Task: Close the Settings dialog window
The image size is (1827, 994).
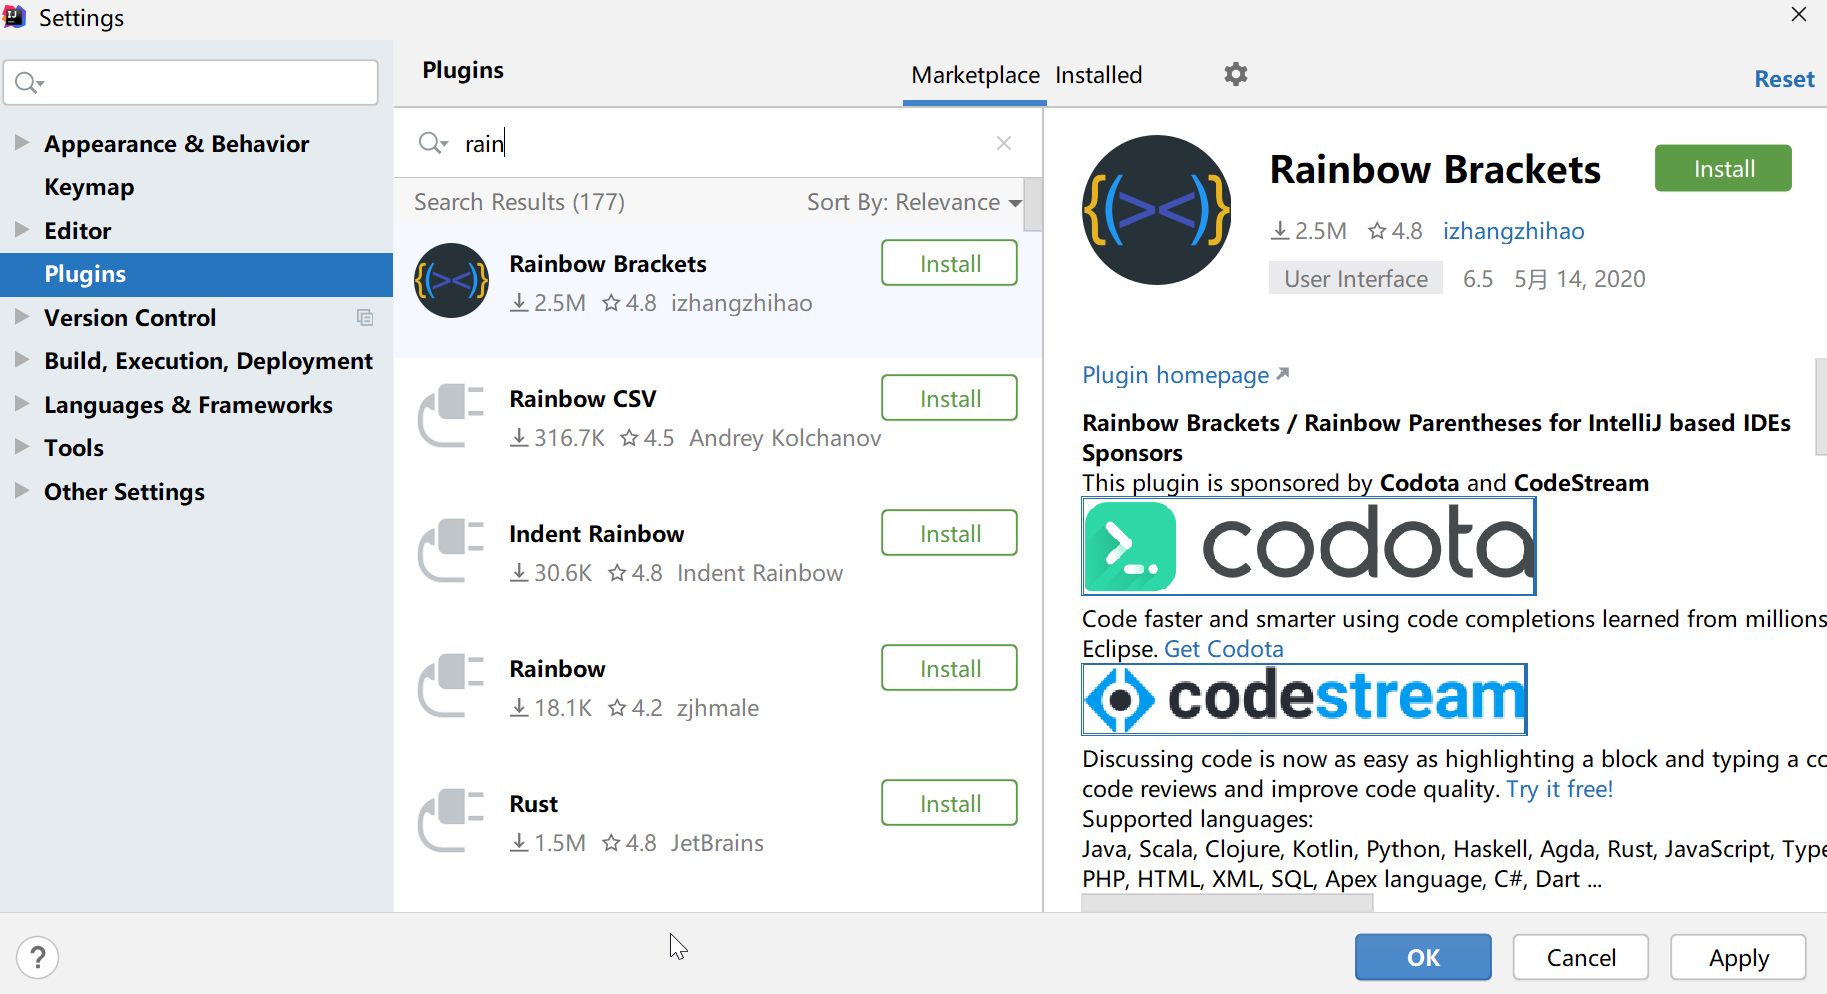Action: [1799, 14]
